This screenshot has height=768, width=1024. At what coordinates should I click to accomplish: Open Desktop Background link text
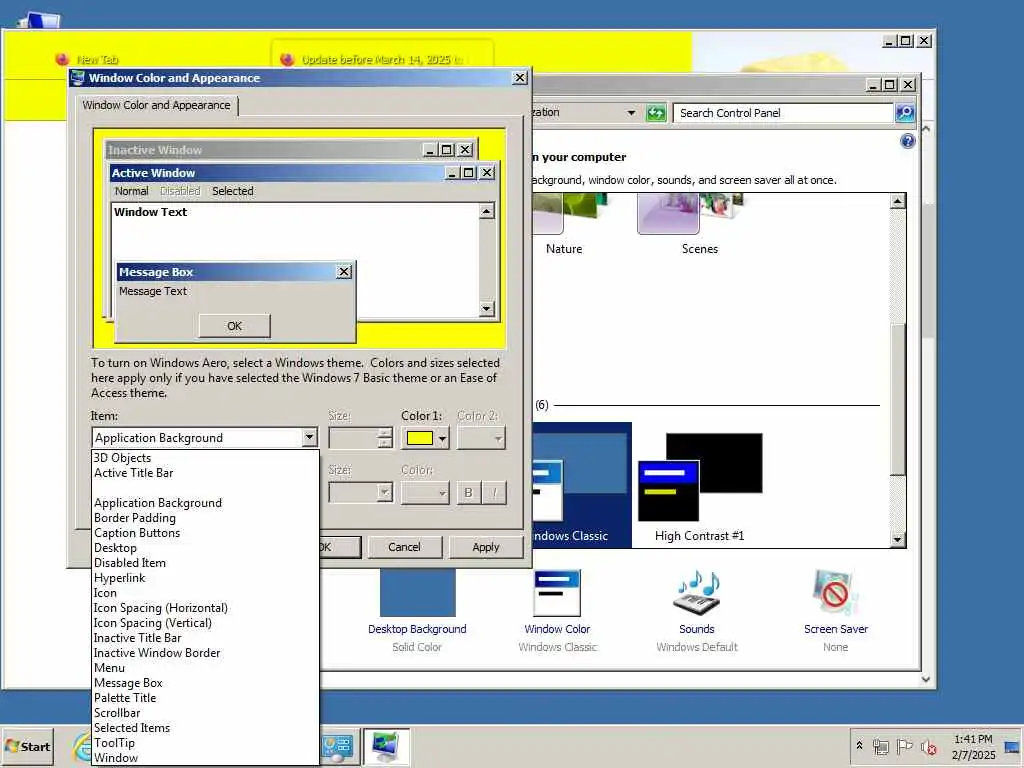pos(417,629)
